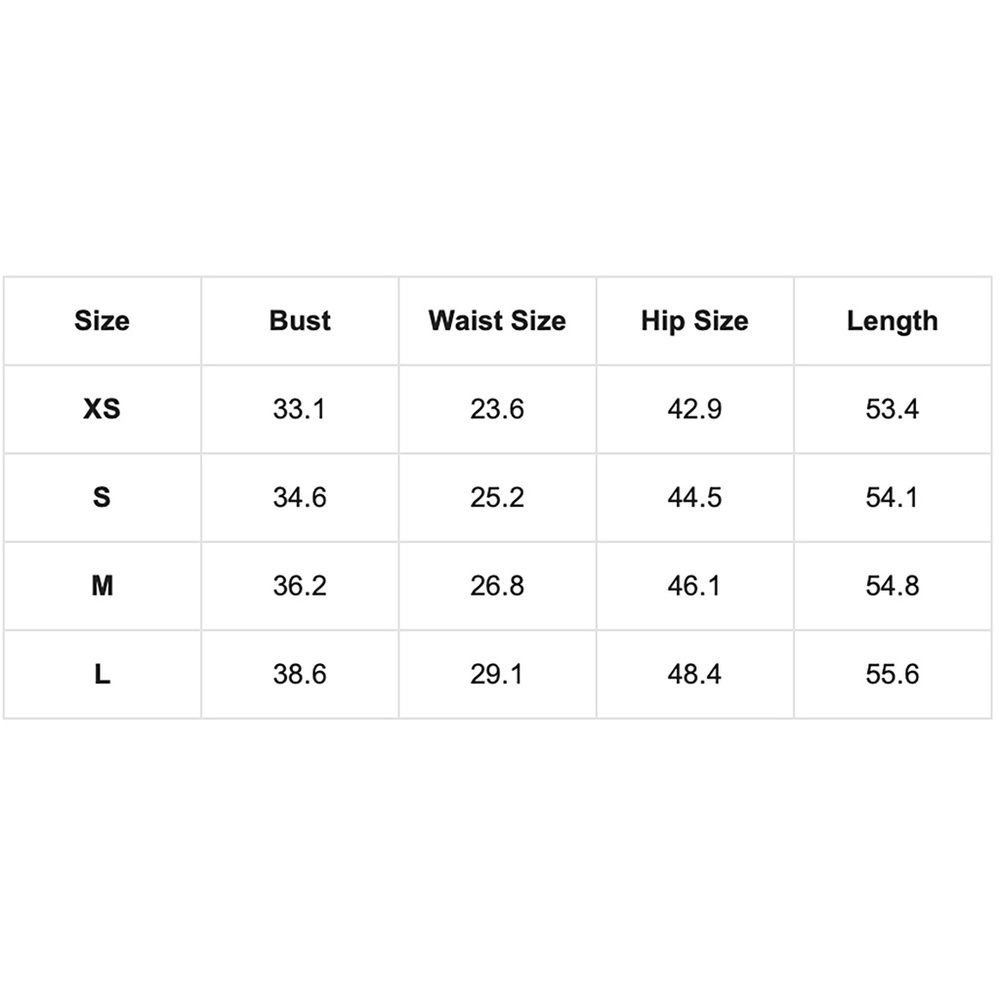The width and height of the screenshot is (1000, 1000).
Task: Click the Size column header
Action: pyautogui.click(x=102, y=321)
